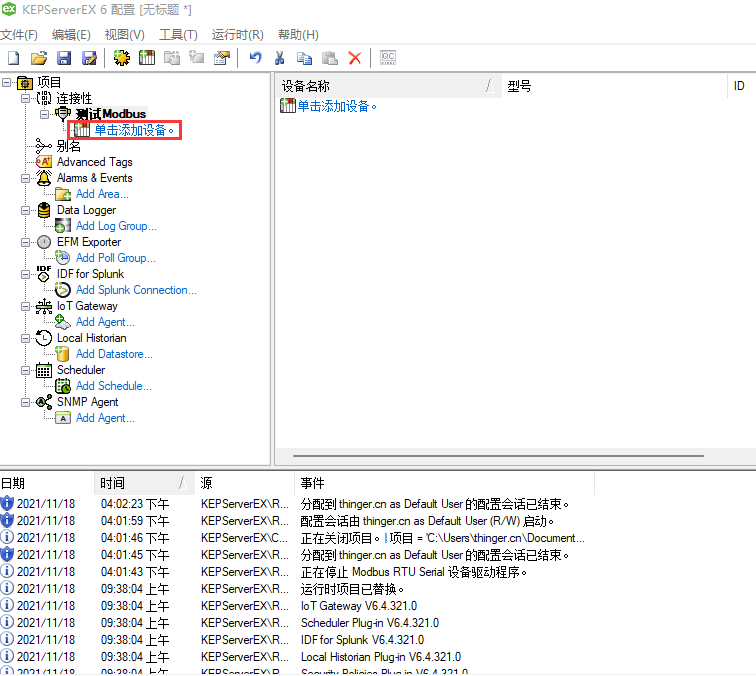756x676 pixels.
Task: Collapse the Alarms & Events tree node
Action: (x=25, y=178)
